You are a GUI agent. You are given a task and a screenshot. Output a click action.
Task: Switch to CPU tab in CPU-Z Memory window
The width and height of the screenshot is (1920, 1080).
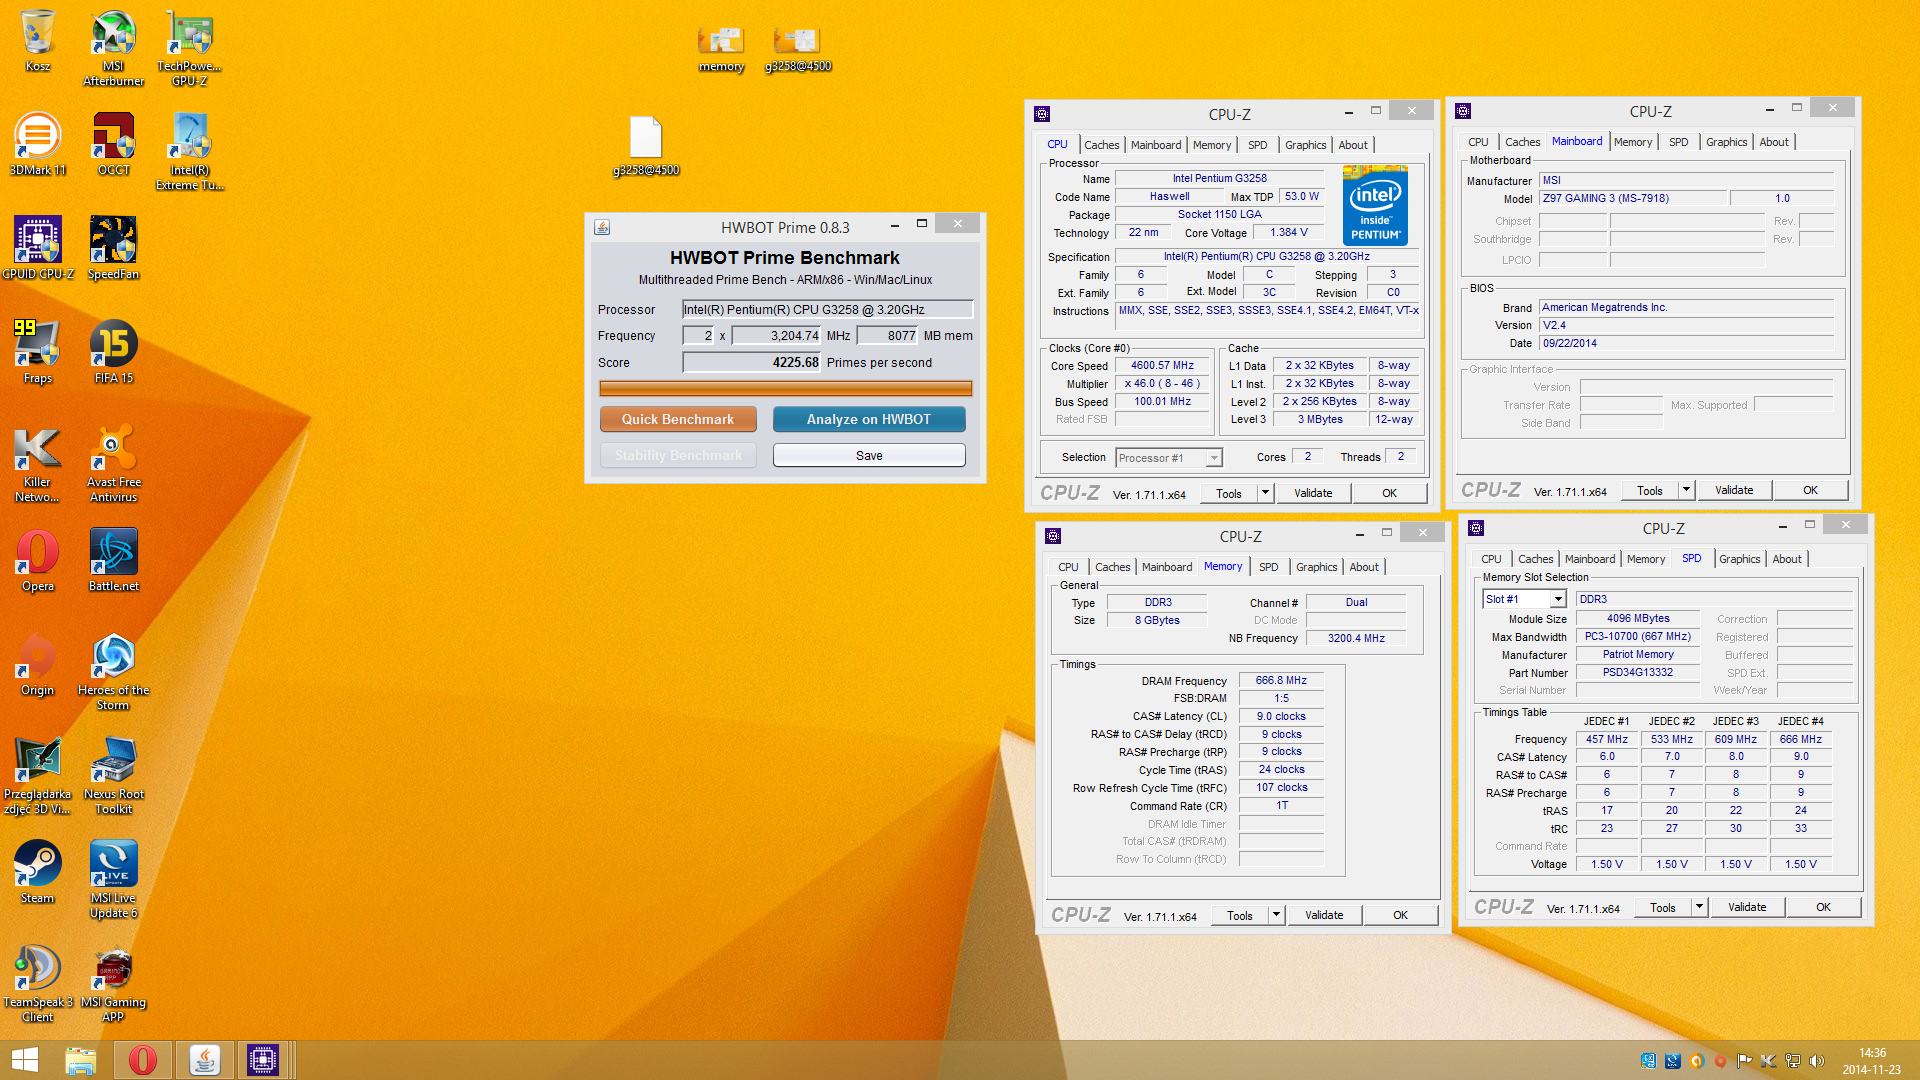tap(1068, 567)
